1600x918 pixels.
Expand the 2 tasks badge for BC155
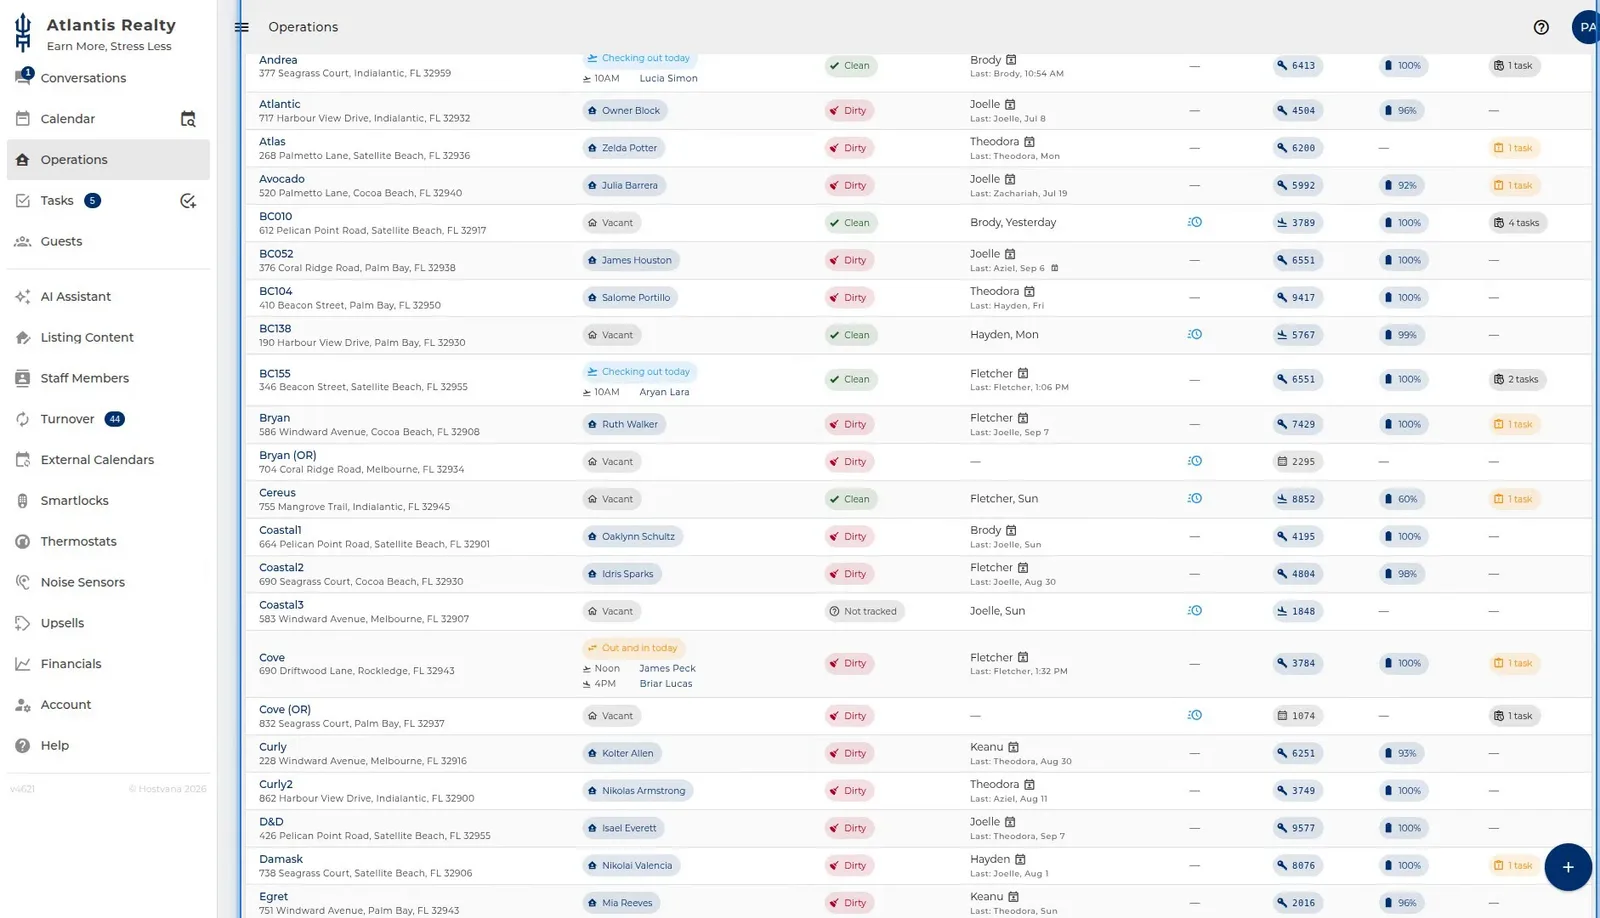pyautogui.click(x=1517, y=380)
